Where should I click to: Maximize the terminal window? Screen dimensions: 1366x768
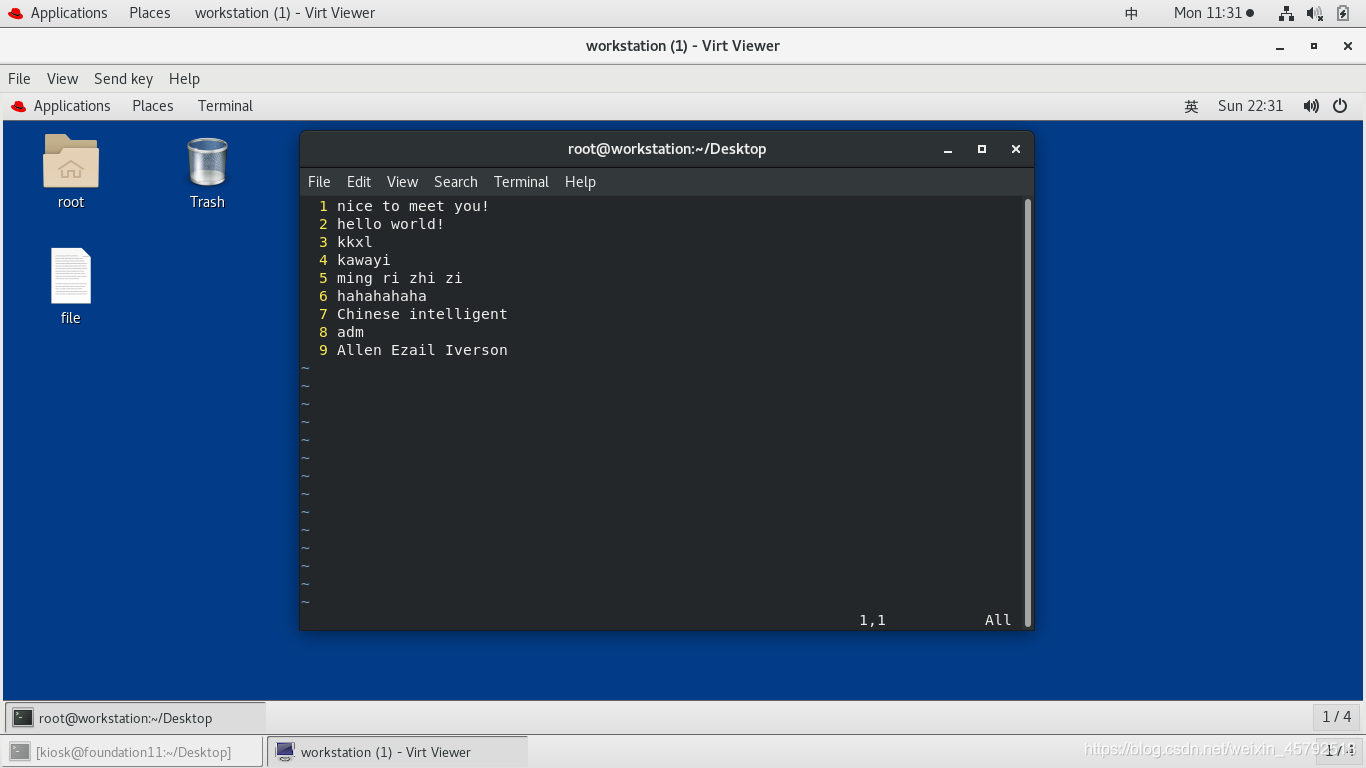[982, 149]
